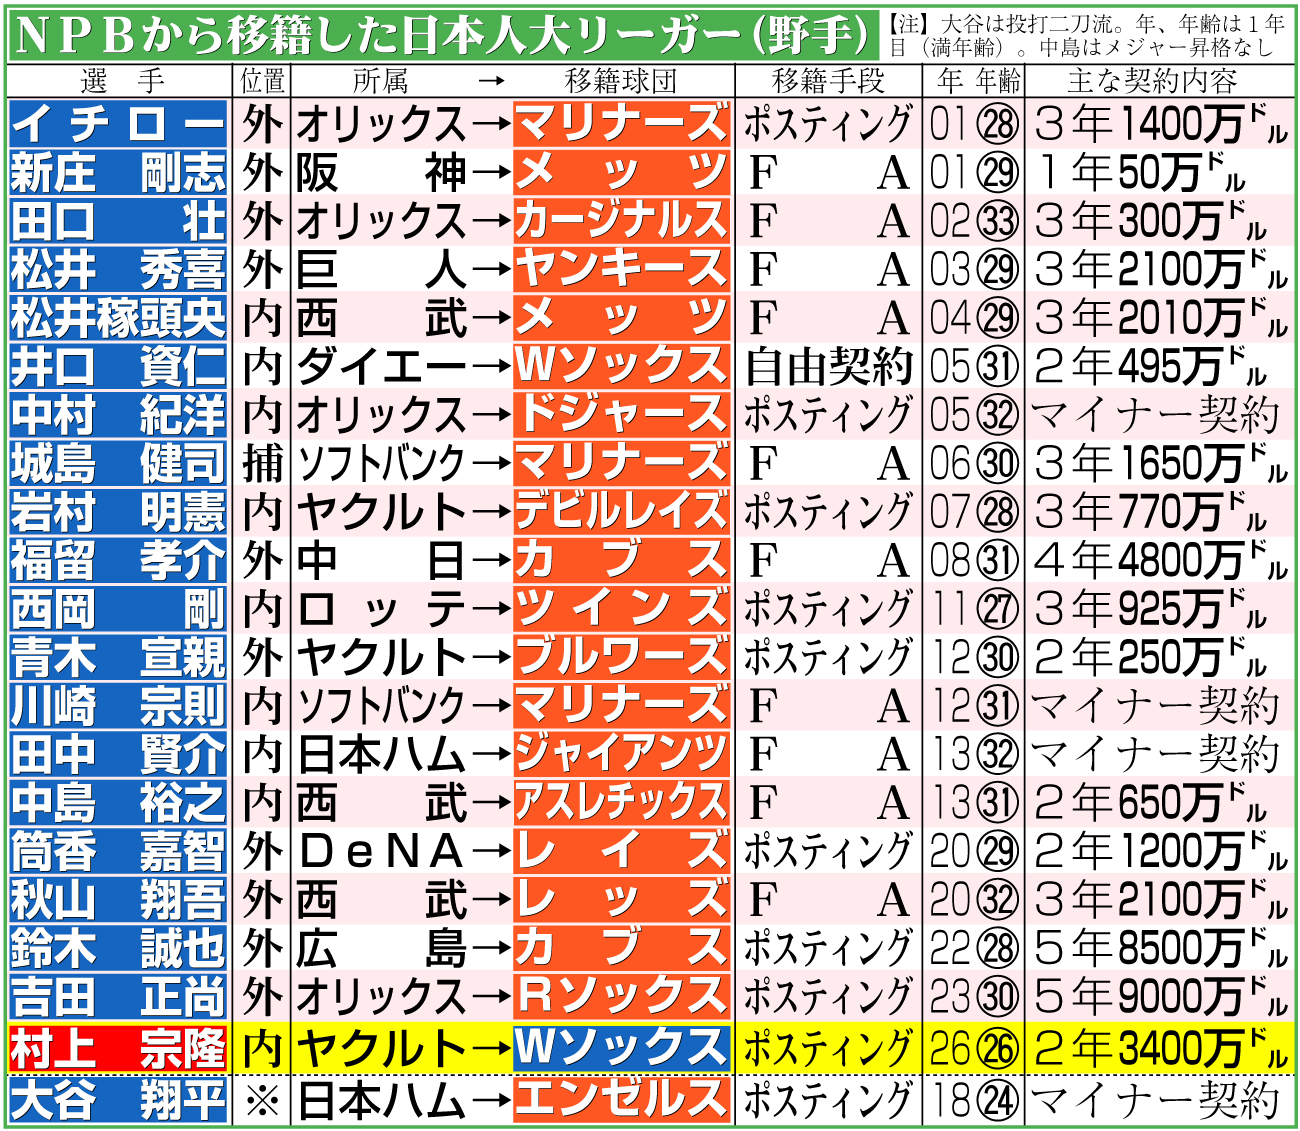Screen dimensions: 1300x1131
Task: Click the team cell "ツインズ"
Action: pyautogui.click(x=621, y=608)
